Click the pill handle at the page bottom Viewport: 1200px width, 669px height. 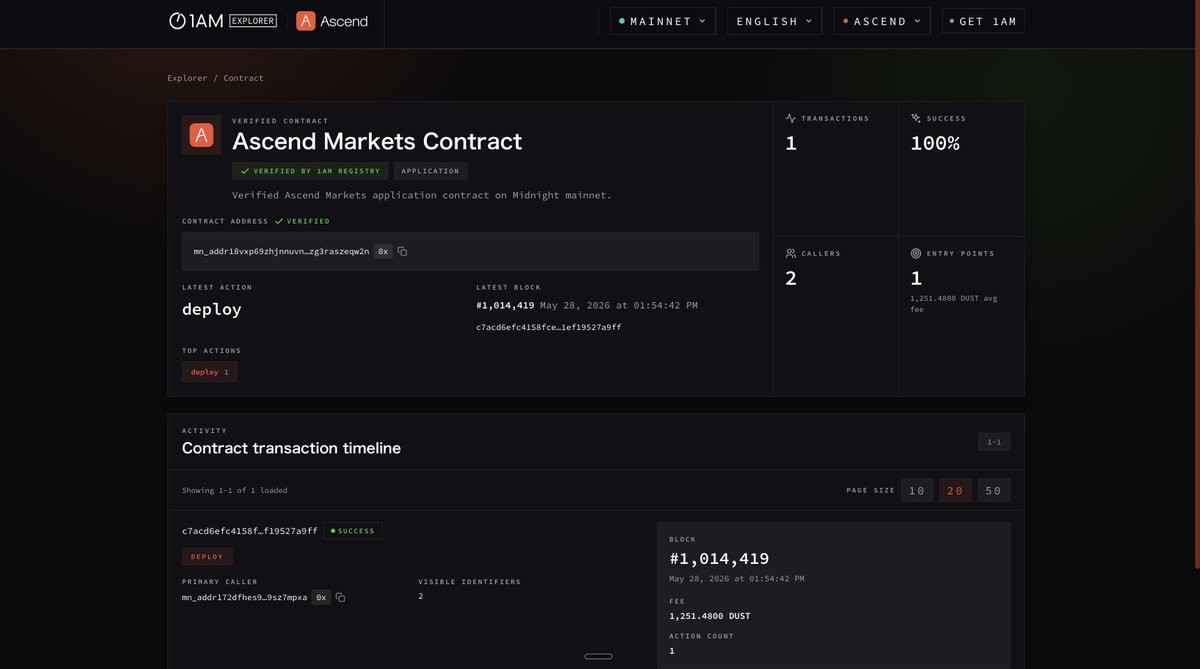pos(598,656)
